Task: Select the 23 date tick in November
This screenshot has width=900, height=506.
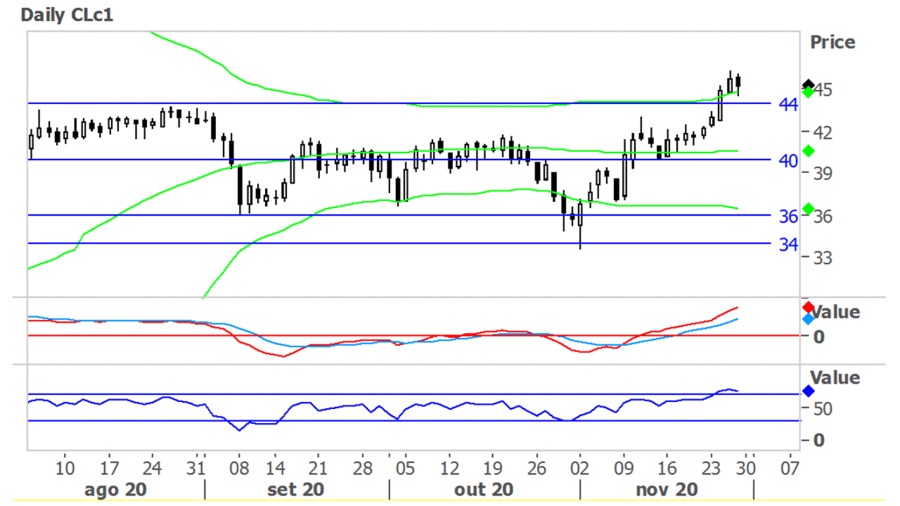Action: coord(711,468)
